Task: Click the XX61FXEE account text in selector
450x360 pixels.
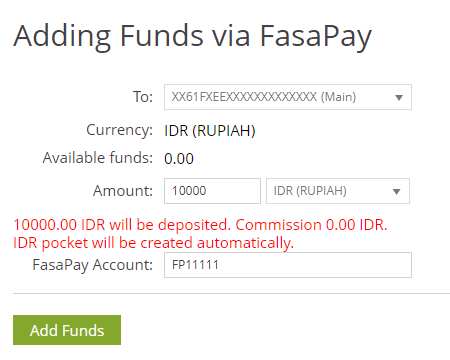Action: tap(244, 97)
